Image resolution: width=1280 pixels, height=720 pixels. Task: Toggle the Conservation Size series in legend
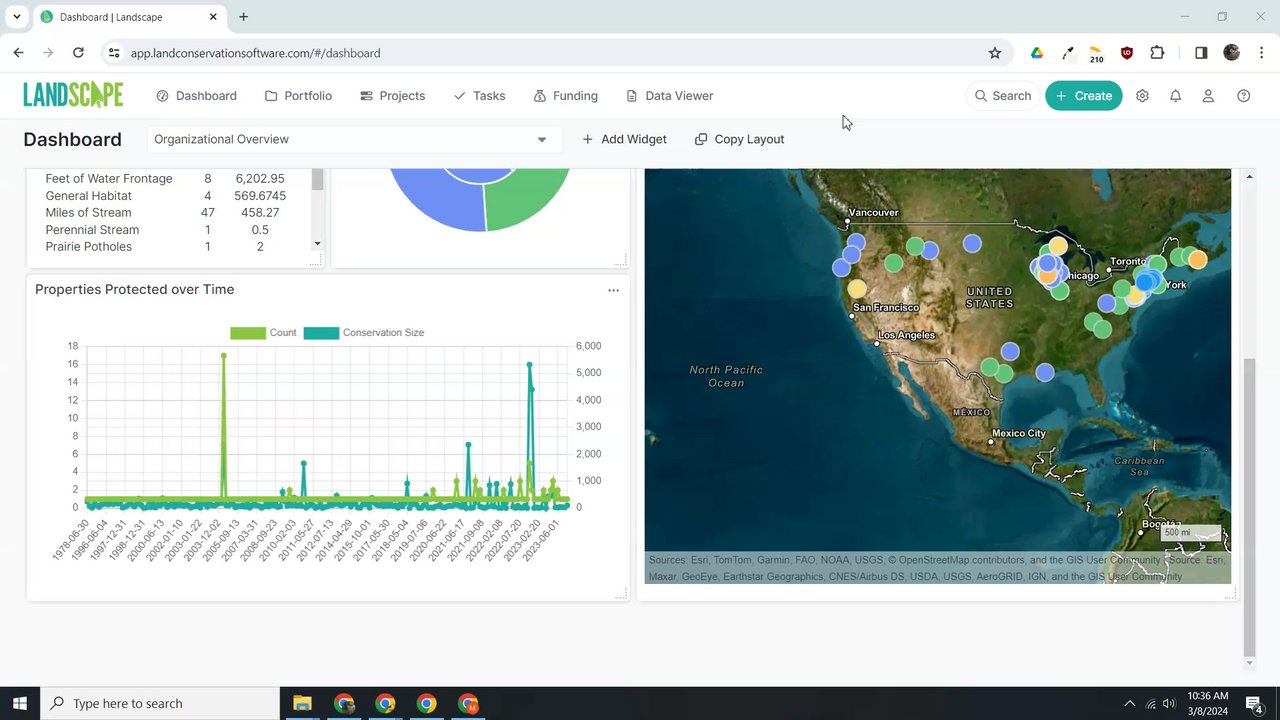click(x=364, y=333)
